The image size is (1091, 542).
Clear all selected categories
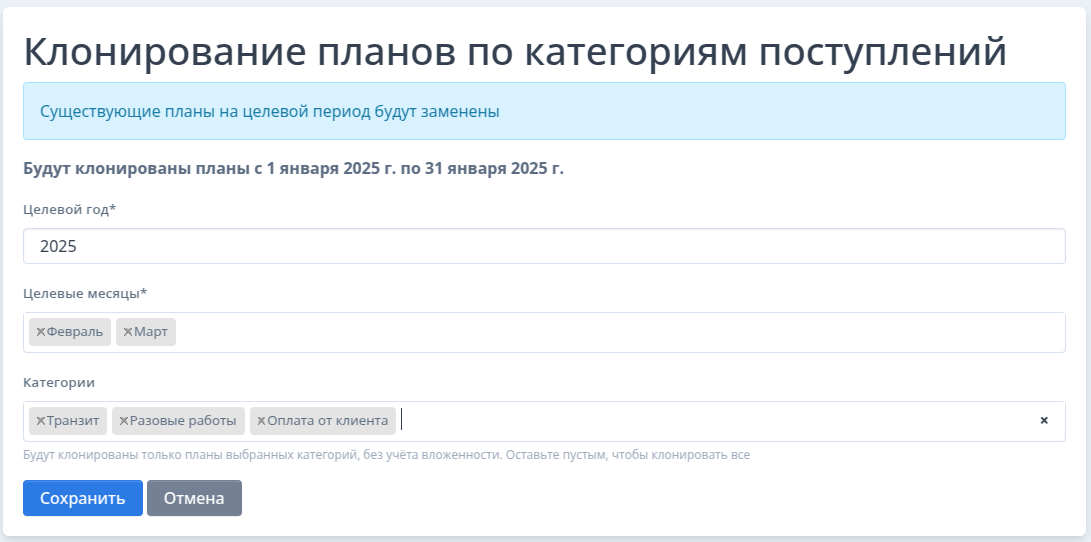coord(1044,420)
